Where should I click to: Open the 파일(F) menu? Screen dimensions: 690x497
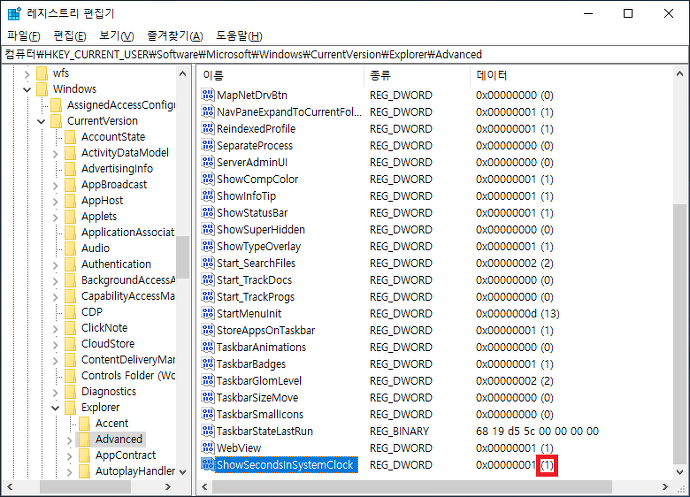[24, 36]
